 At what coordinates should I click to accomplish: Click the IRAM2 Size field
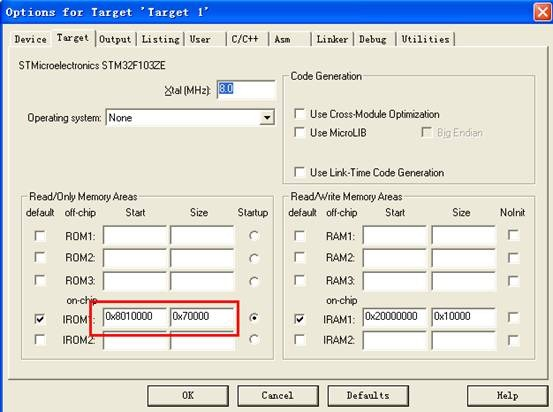coord(463,340)
